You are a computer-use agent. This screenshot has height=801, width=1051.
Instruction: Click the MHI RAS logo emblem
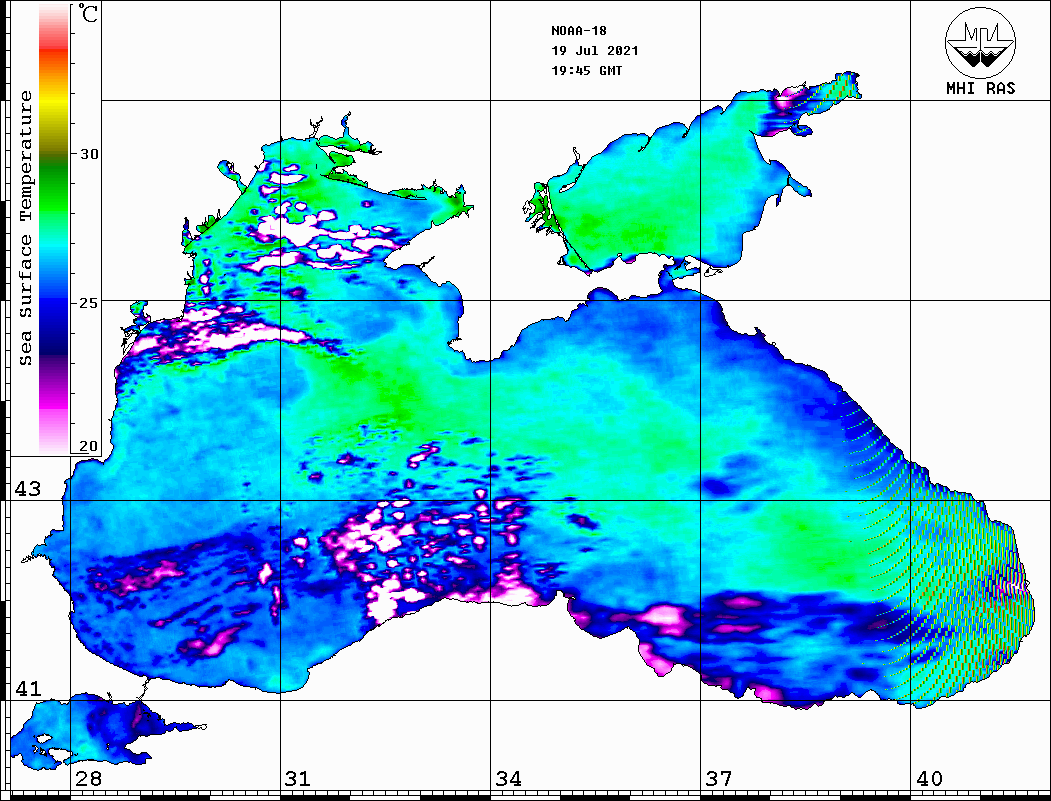(980, 43)
